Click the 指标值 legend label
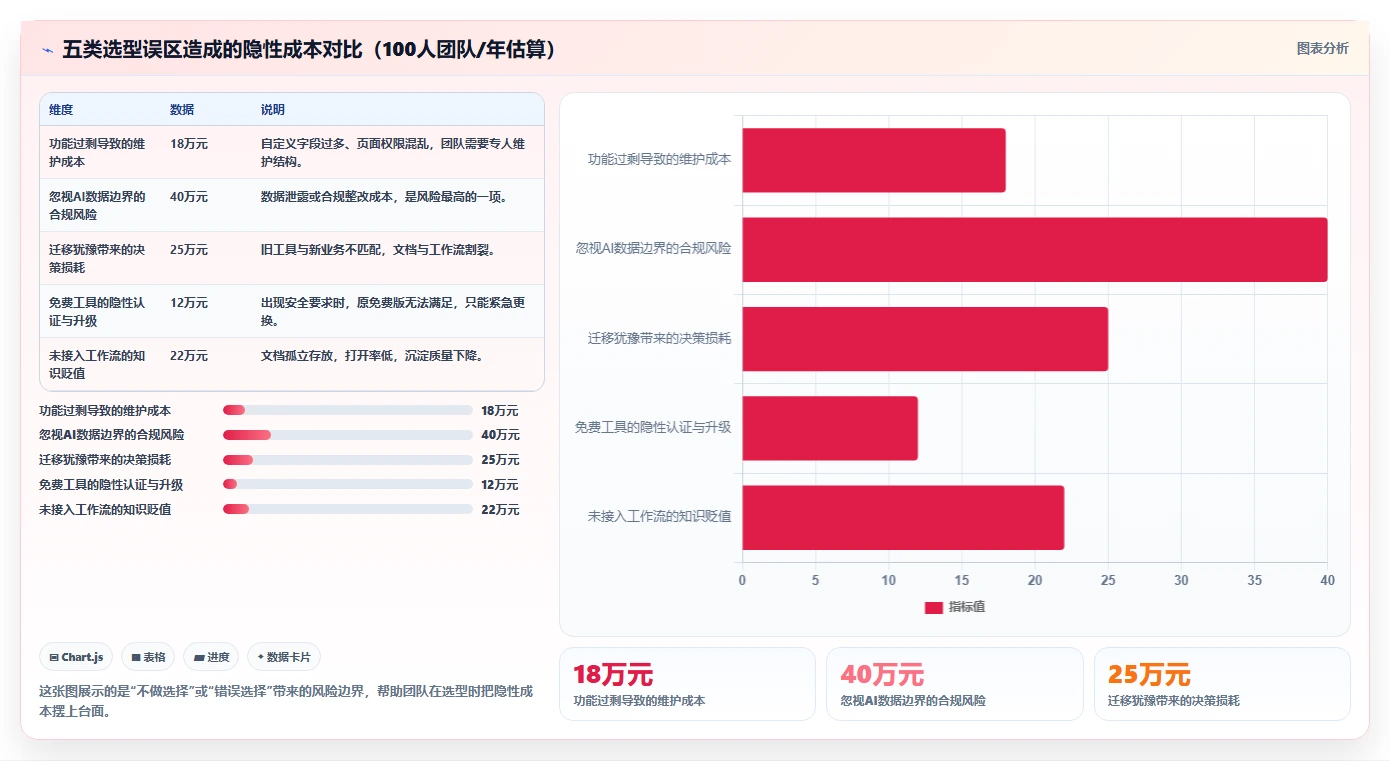 point(967,607)
